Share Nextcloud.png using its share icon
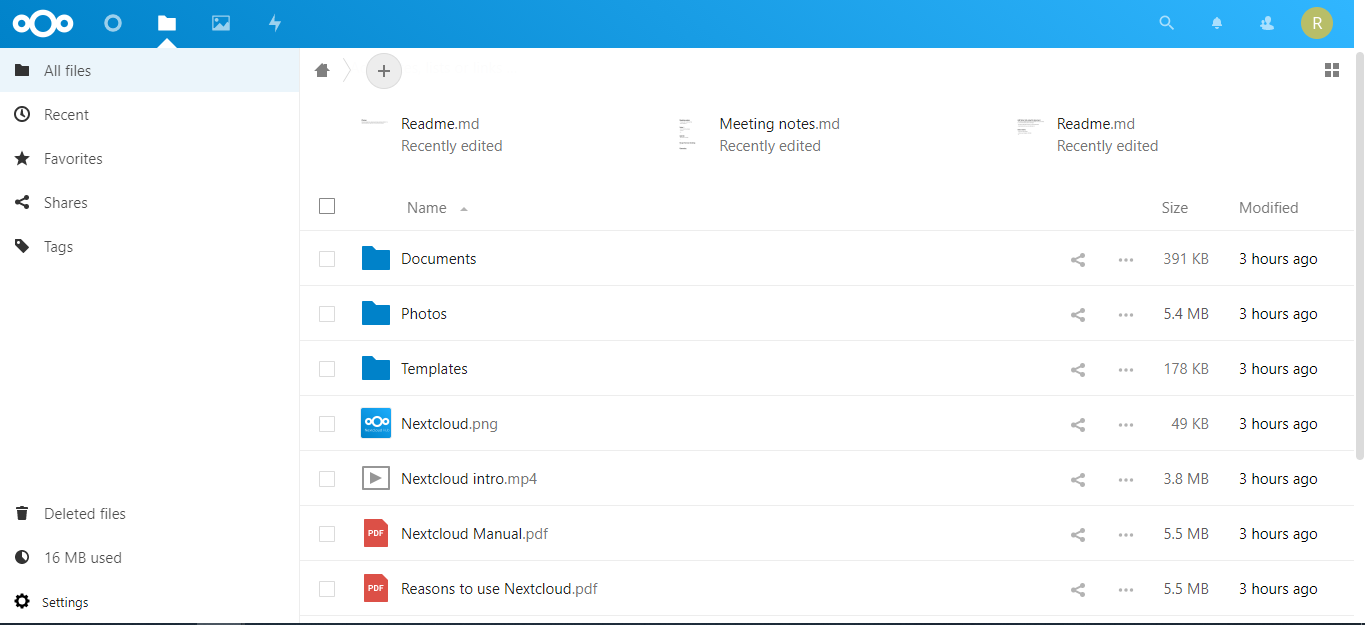 tap(1077, 424)
